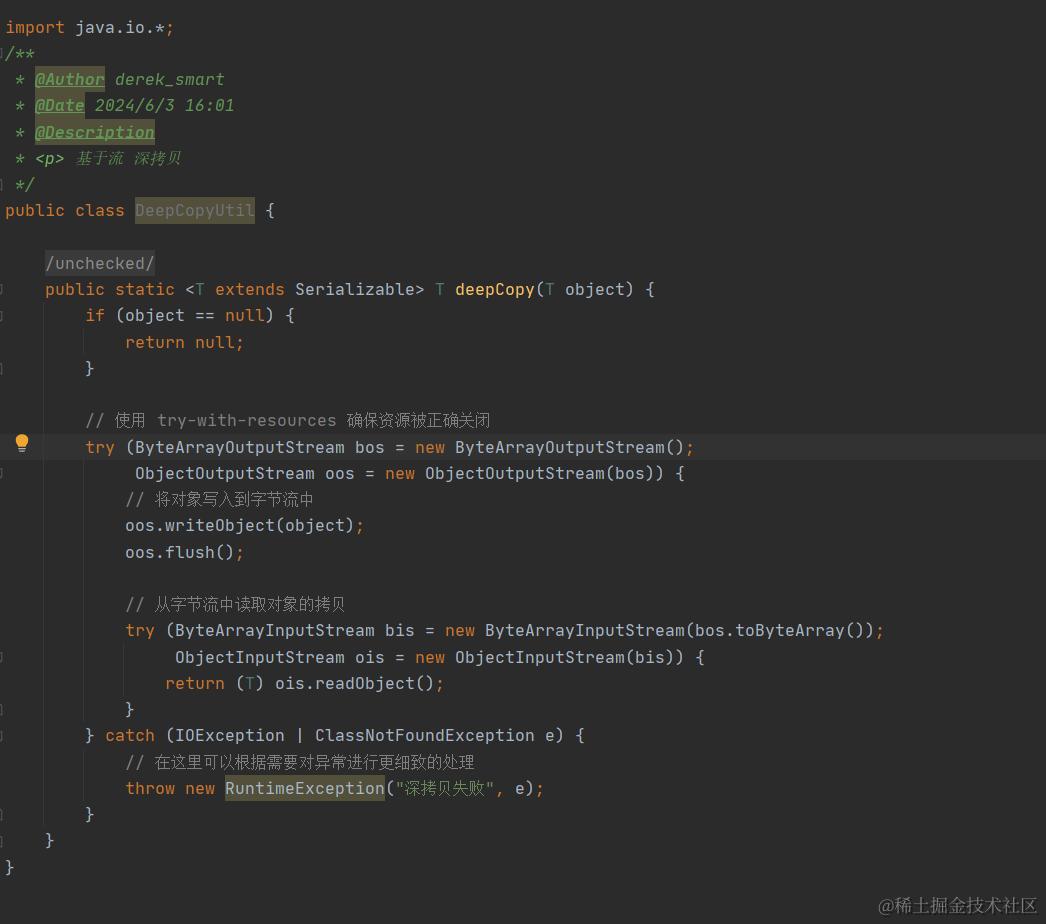Click the "Serializable" type bound
The height and width of the screenshot is (924, 1046).
355,290
